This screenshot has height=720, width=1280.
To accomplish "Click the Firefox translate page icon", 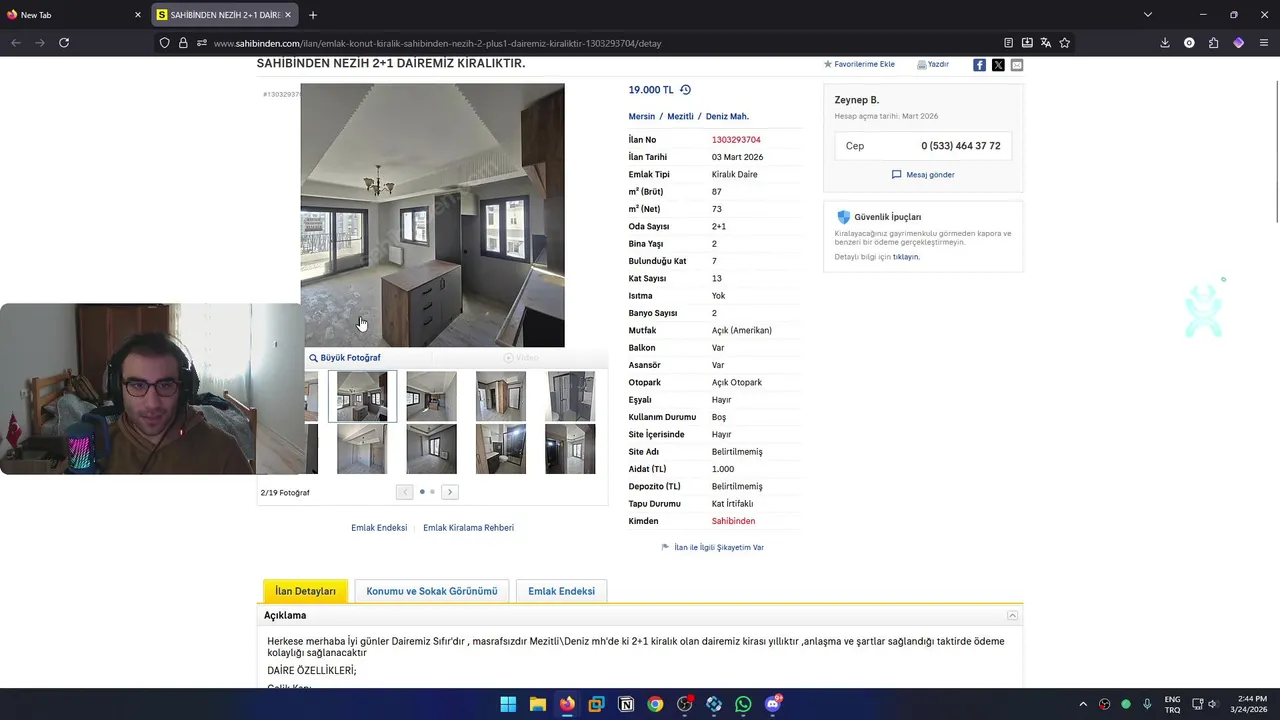I will pos(1045,43).
